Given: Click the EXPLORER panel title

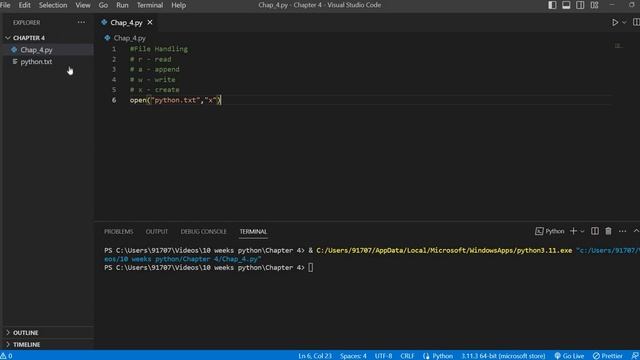Looking at the screenshot, I should click(x=26, y=22).
